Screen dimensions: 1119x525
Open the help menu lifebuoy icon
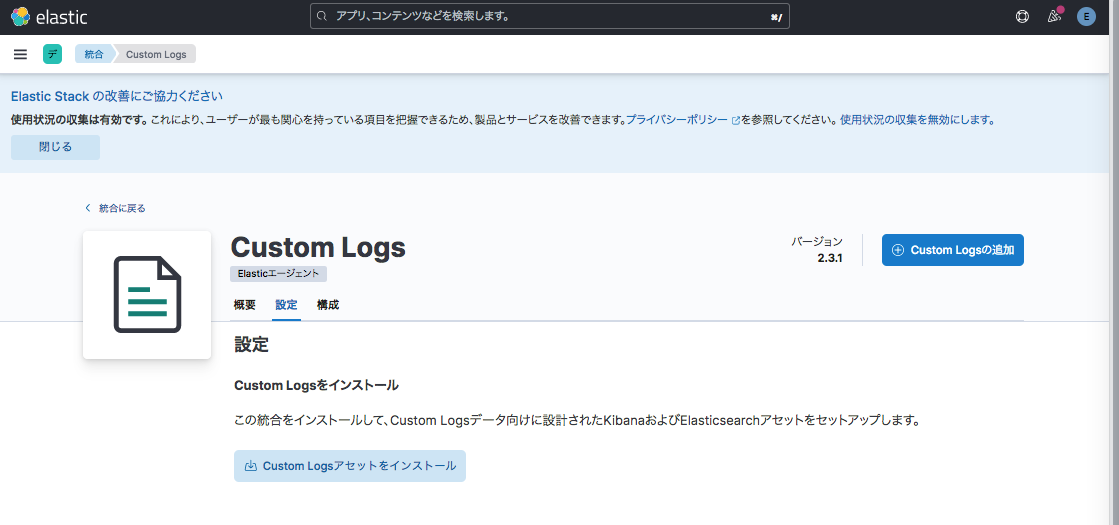[x=1022, y=17]
